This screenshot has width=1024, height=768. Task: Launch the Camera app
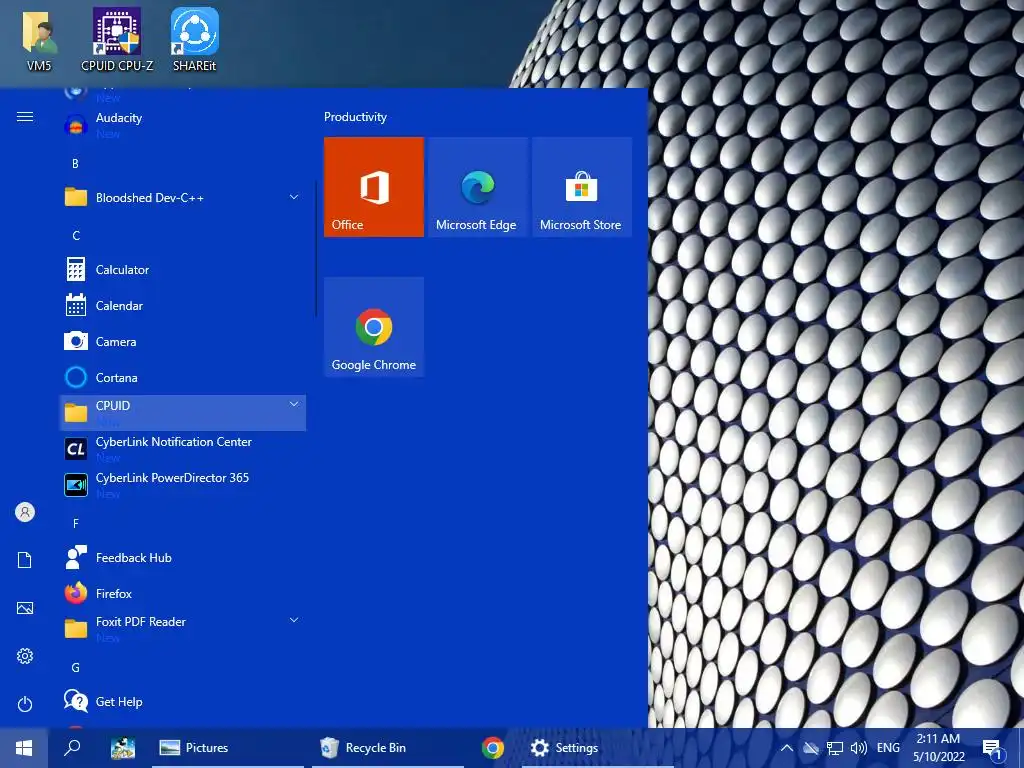click(183, 342)
